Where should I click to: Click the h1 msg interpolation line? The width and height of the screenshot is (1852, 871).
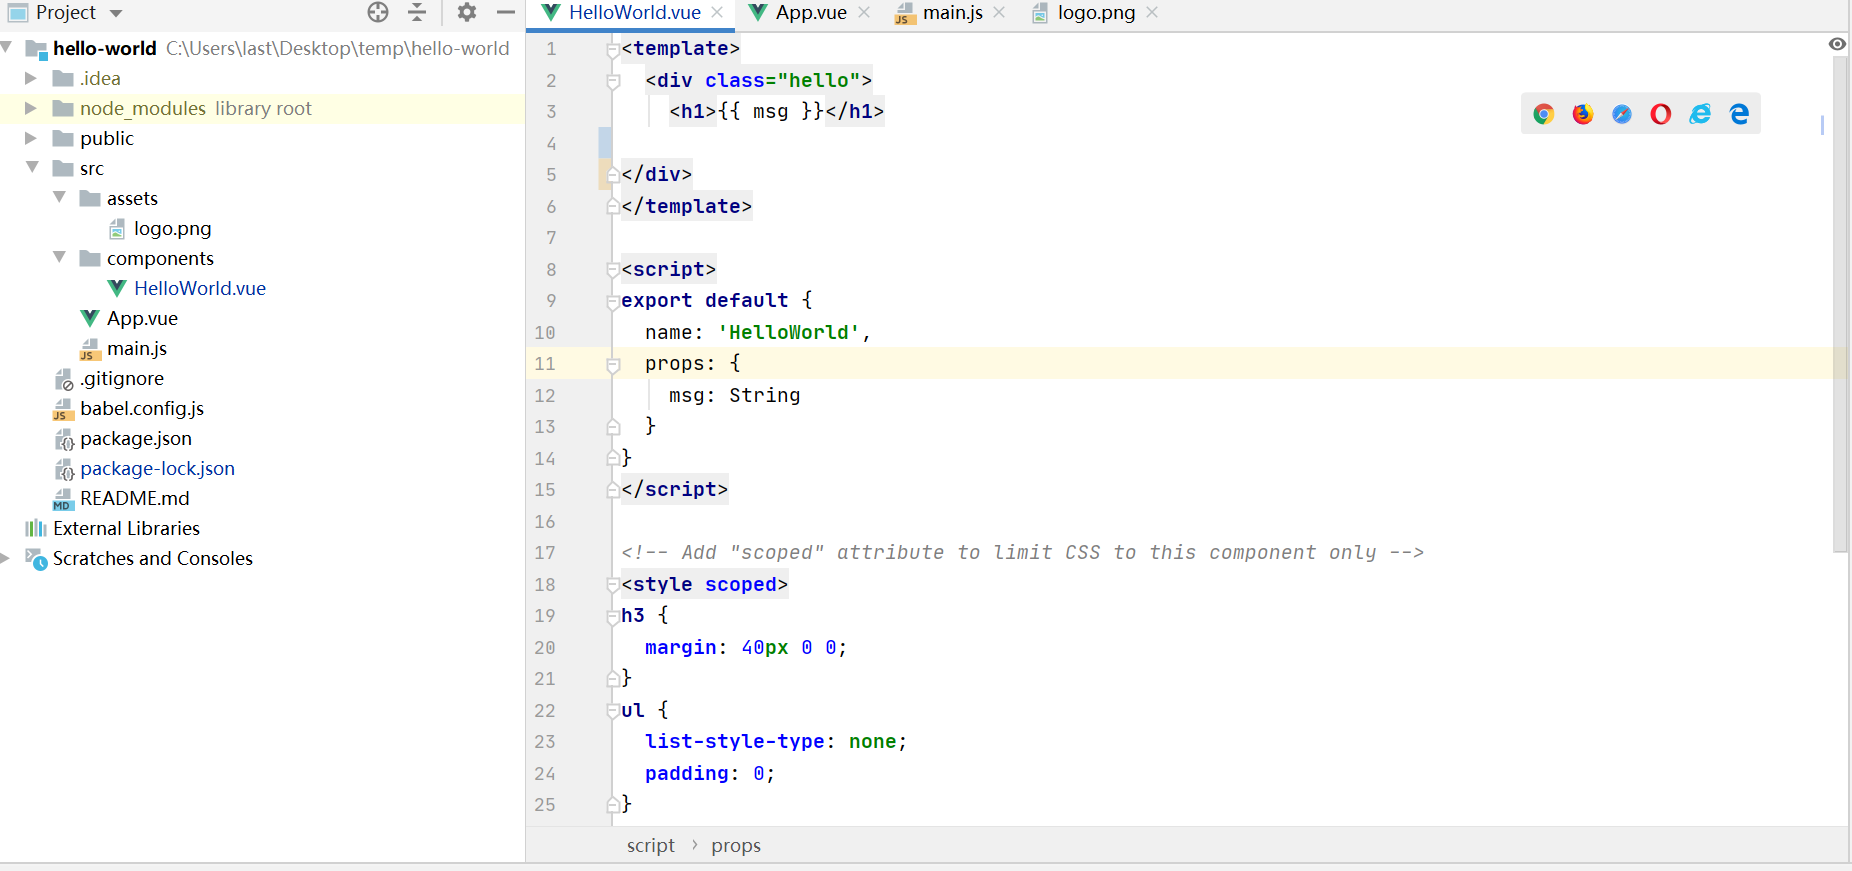pyautogui.click(x=777, y=112)
